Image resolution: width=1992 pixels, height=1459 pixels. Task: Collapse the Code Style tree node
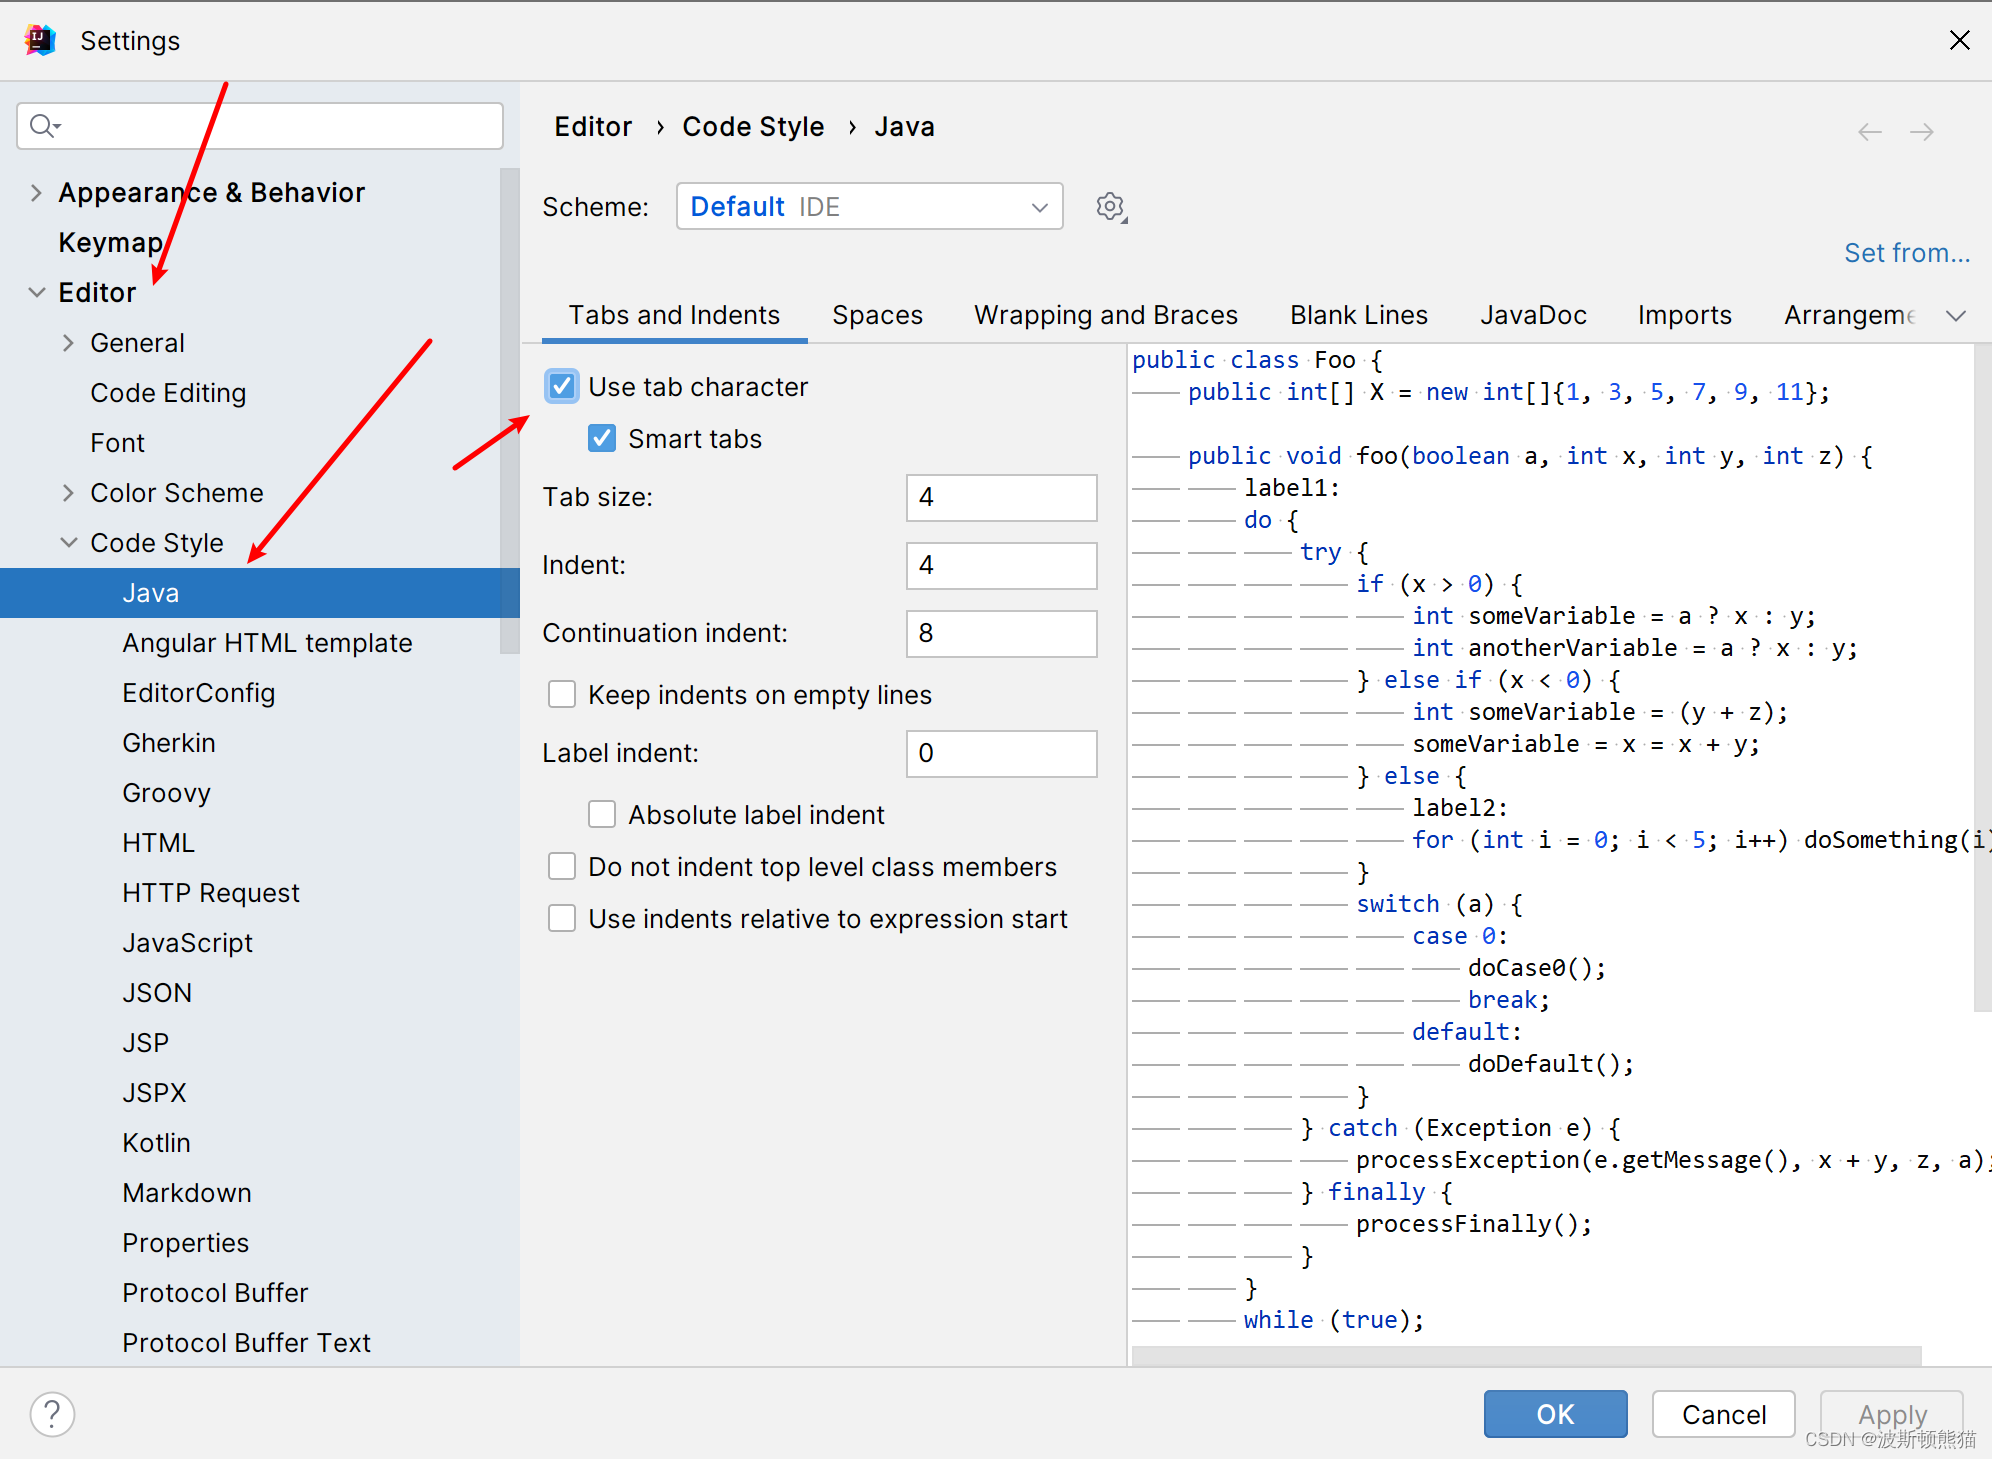tap(68, 543)
